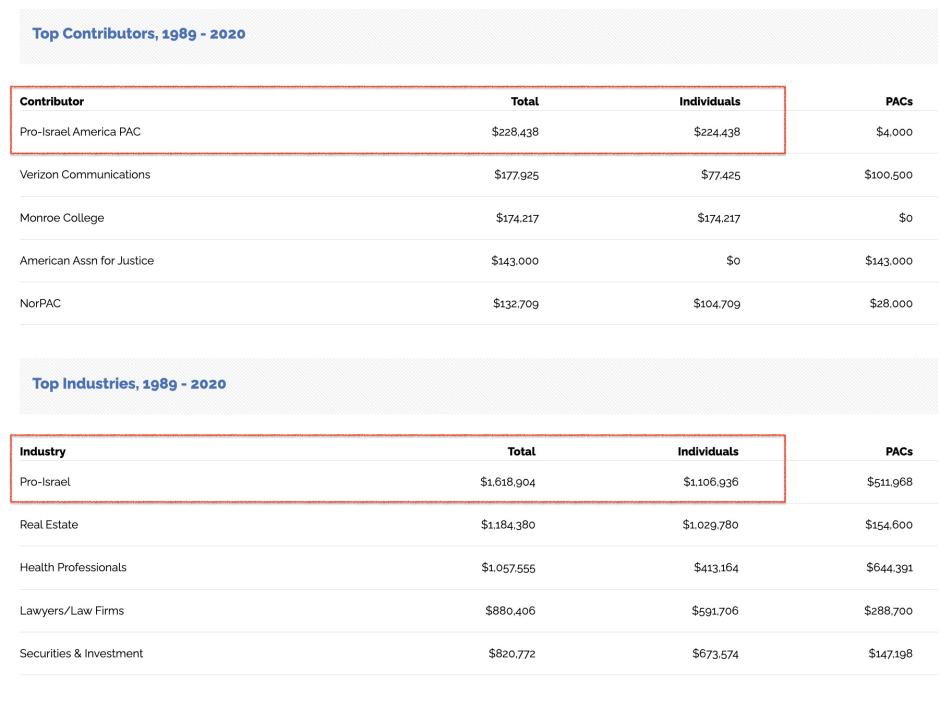Click the PACs header in contributors table
This screenshot has height=709, width=940.
tap(899, 101)
